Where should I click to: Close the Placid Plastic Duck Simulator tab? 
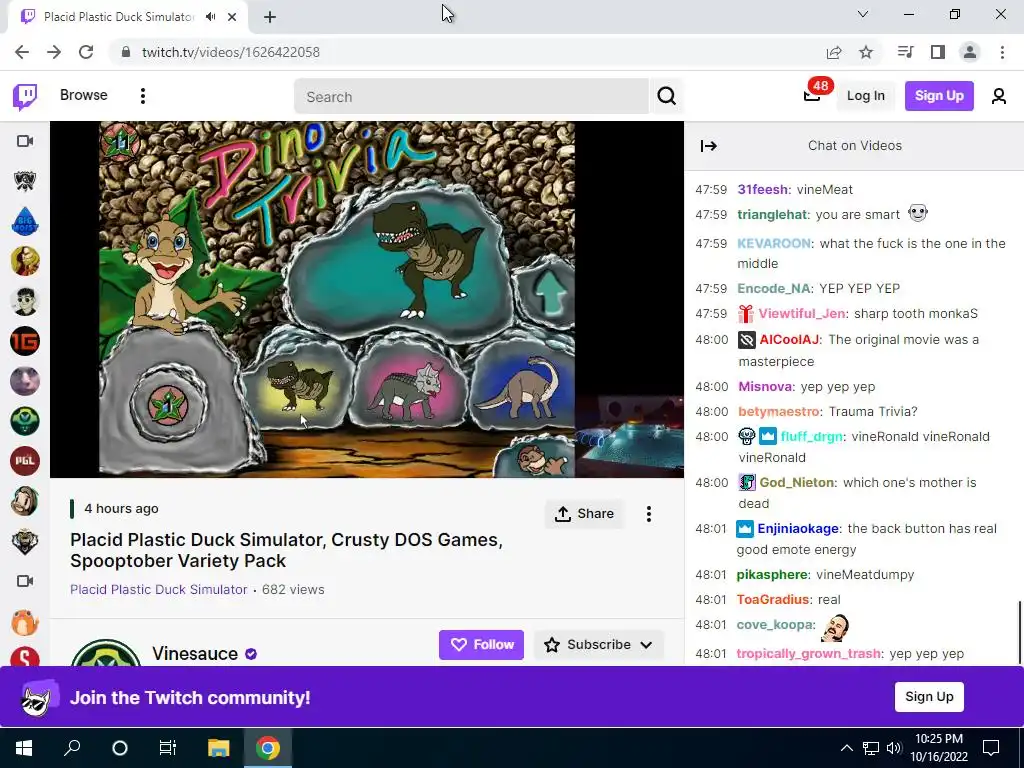click(x=232, y=17)
